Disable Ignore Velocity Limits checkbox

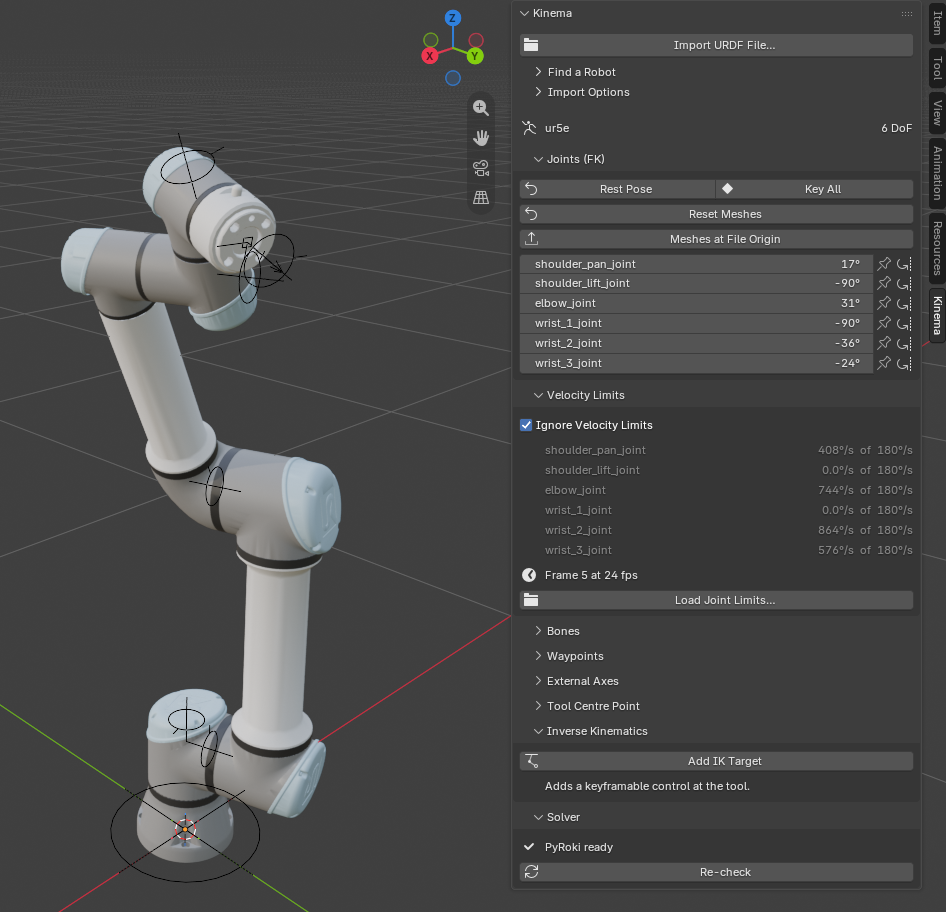(x=526, y=425)
